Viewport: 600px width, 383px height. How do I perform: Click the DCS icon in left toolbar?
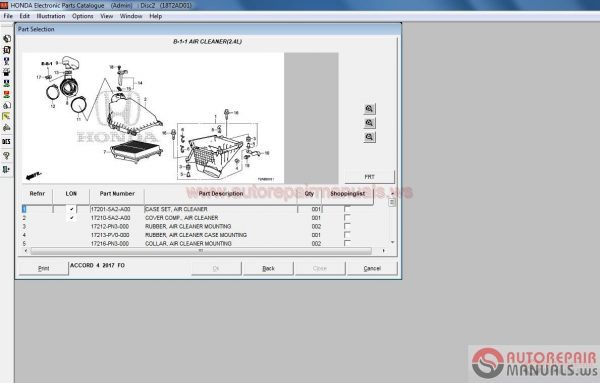pos(7,142)
